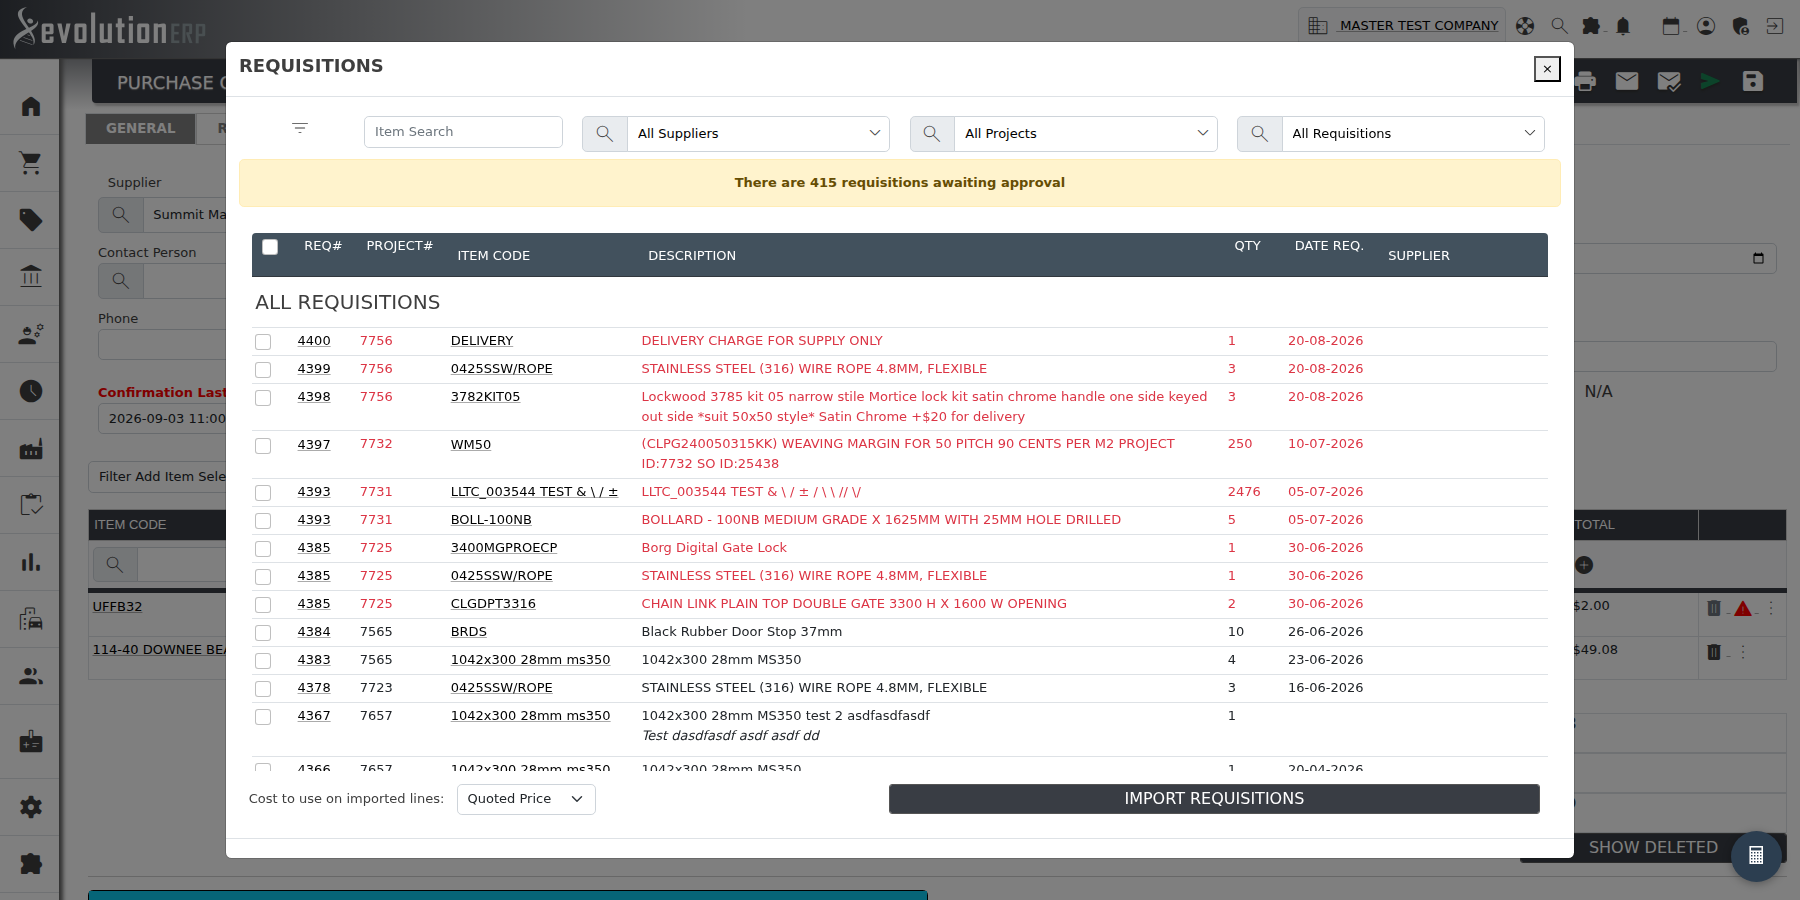The image size is (1800, 900).
Task: Open the bar chart sidebar icon
Action: [31, 562]
